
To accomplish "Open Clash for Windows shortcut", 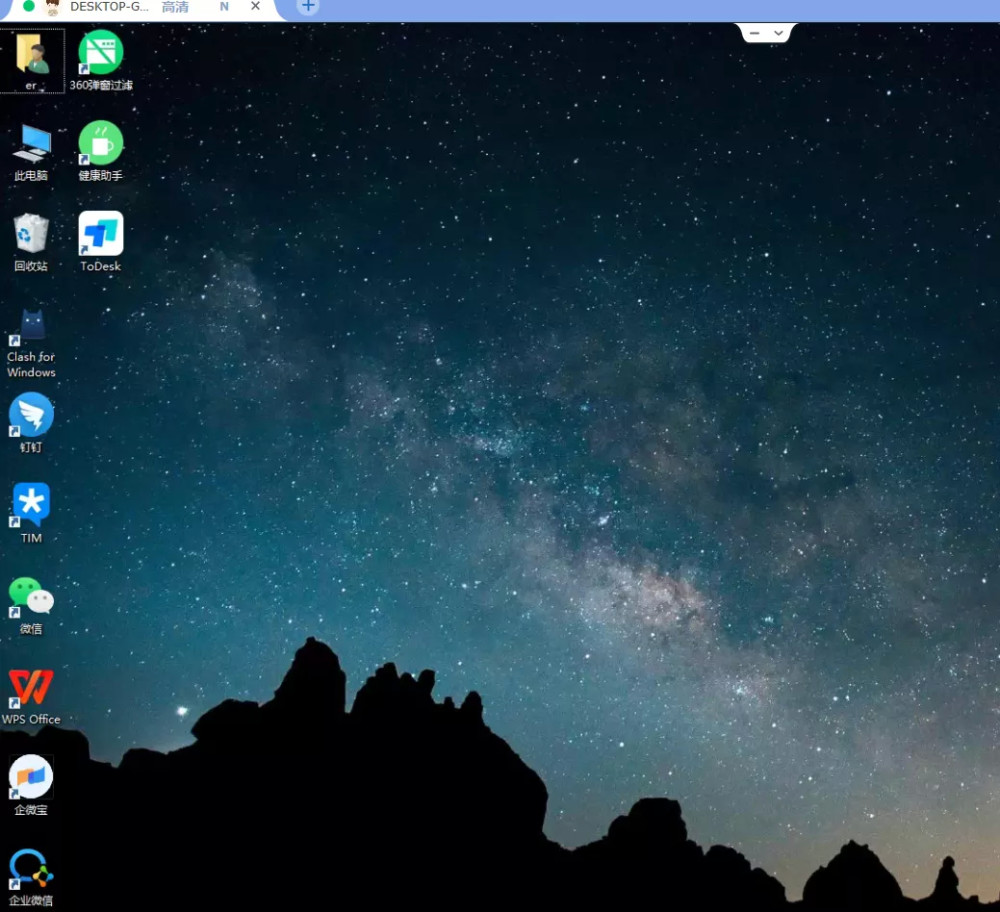I will (31, 326).
